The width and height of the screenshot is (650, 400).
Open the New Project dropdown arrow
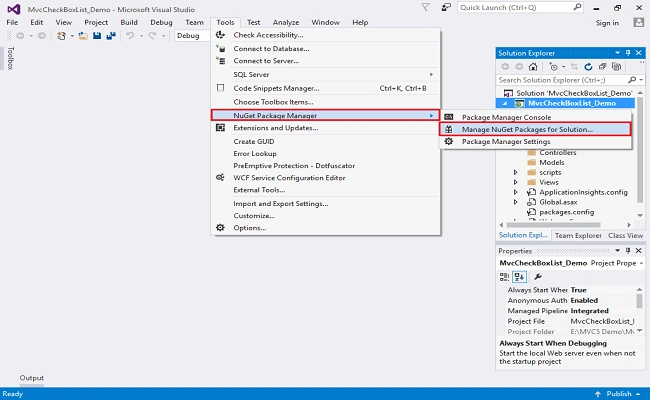click(72, 36)
